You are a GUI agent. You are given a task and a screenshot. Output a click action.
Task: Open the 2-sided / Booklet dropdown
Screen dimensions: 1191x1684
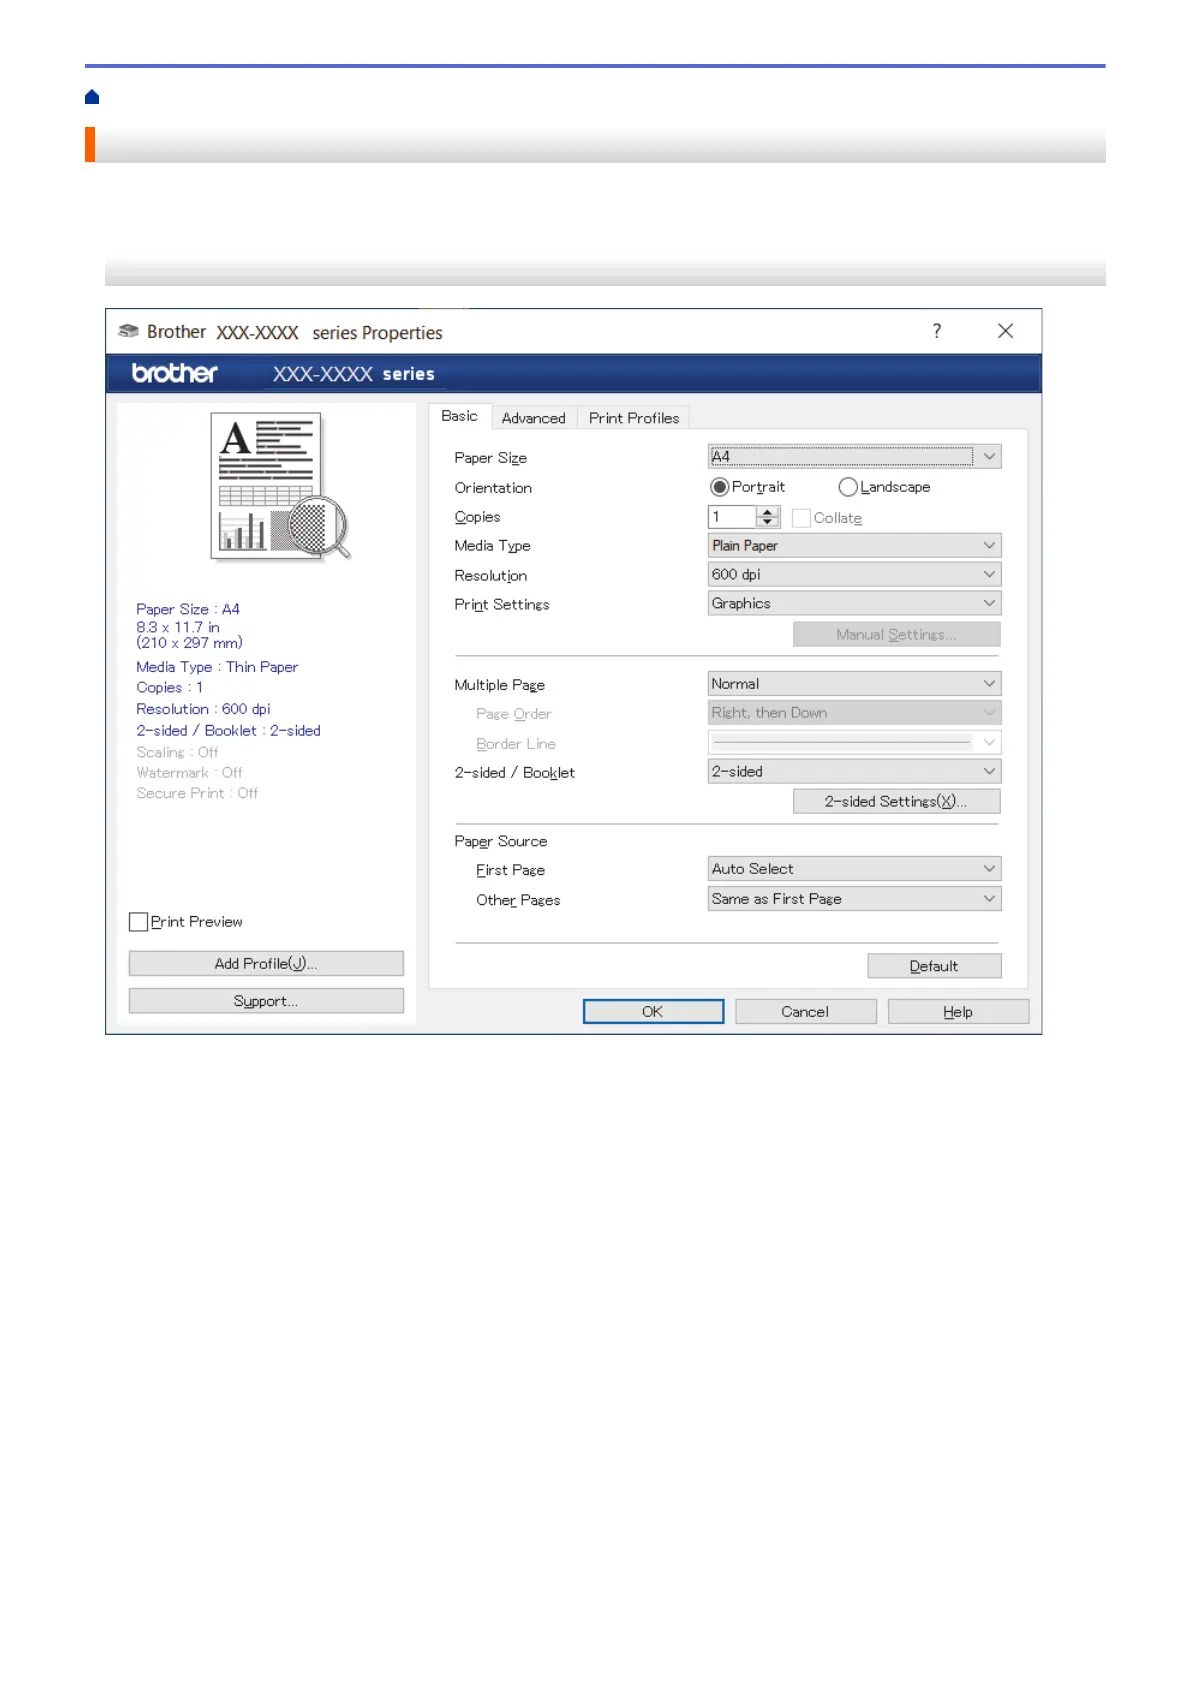coord(854,772)
